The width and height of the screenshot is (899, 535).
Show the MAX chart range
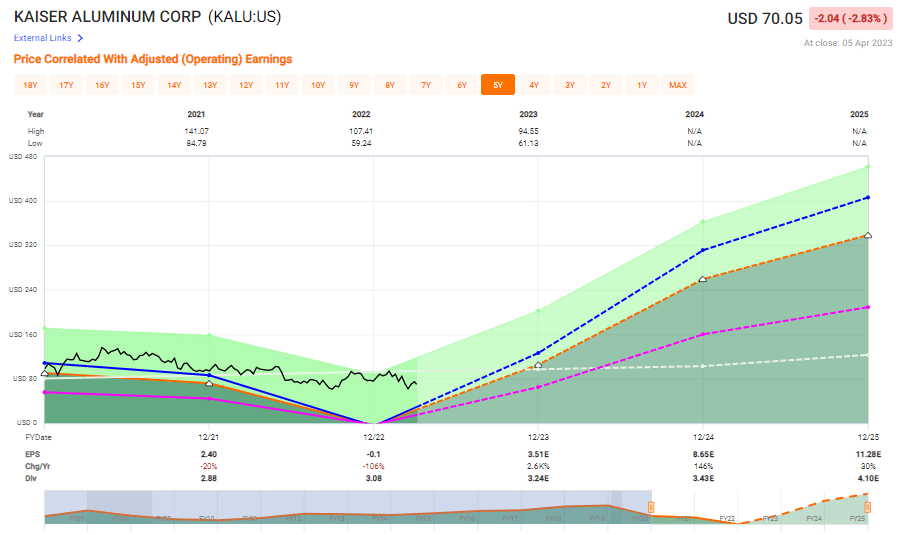click(678, 85)
